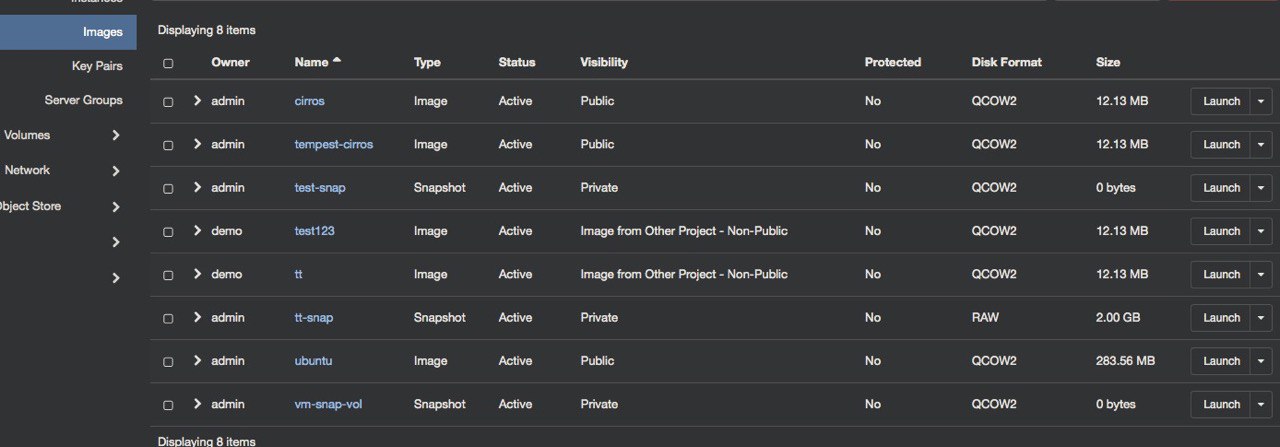Open actions dropdown arrow for cirros
This screenshot has height=447, width=1280.
pos(1260,101)
